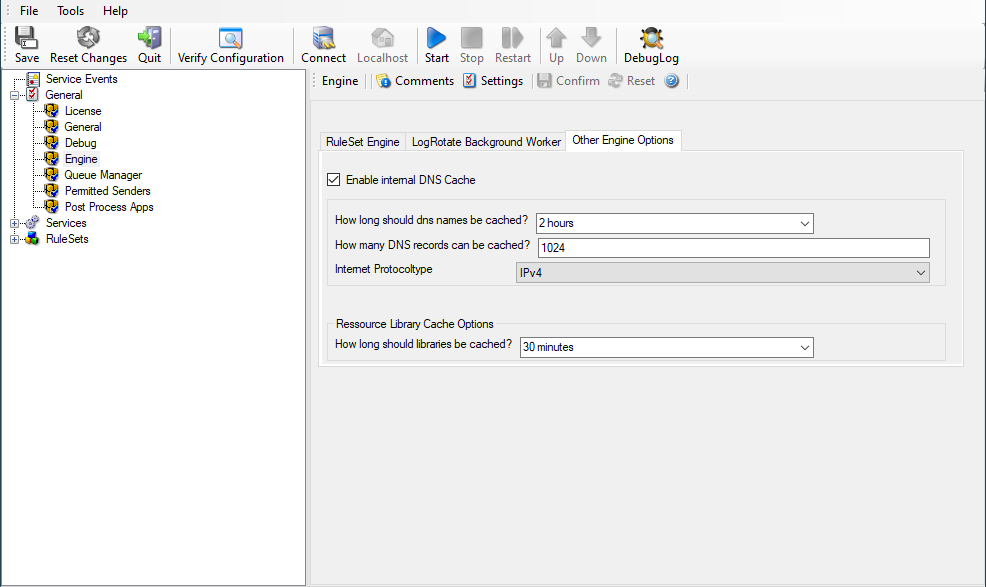The height and width of the screenshot is (587, 986).
Task: Open Comments in the Engine toolbar
Action: (x=414, y=81)
